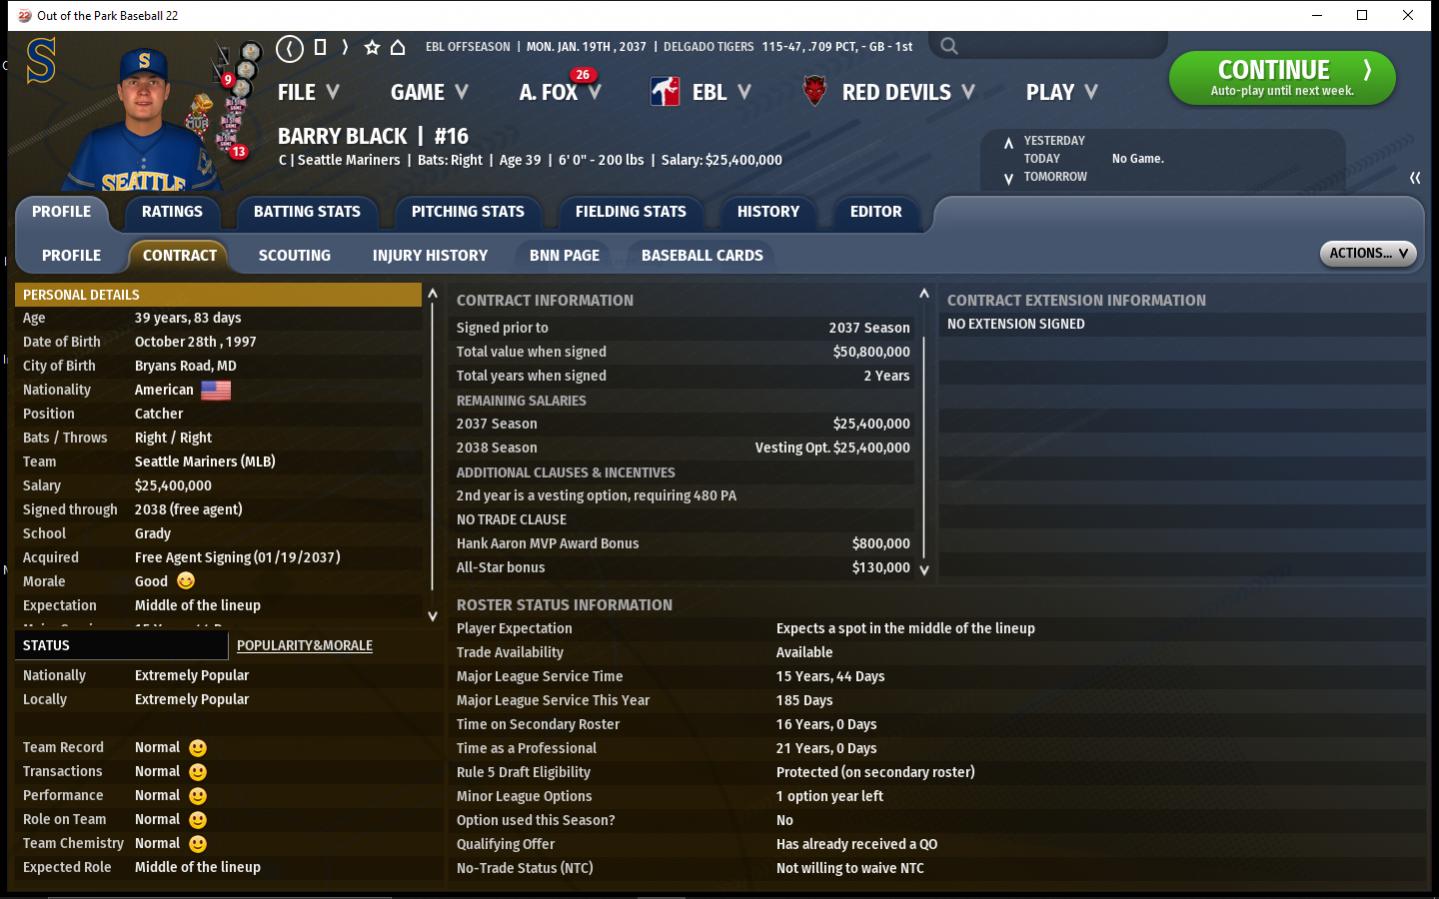
Task: Click the Out of the Park app icon
Action: 24,15
